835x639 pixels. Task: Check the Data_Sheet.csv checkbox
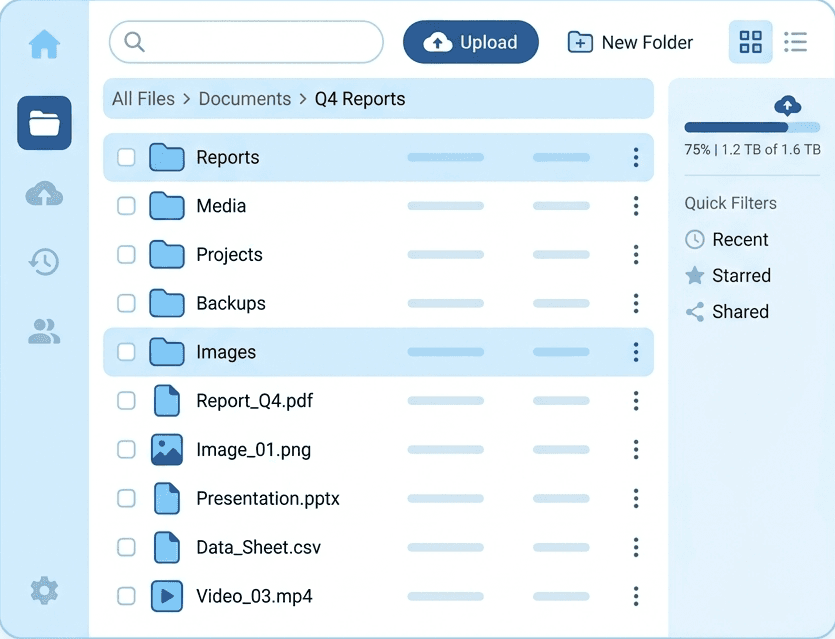(126, 547)
